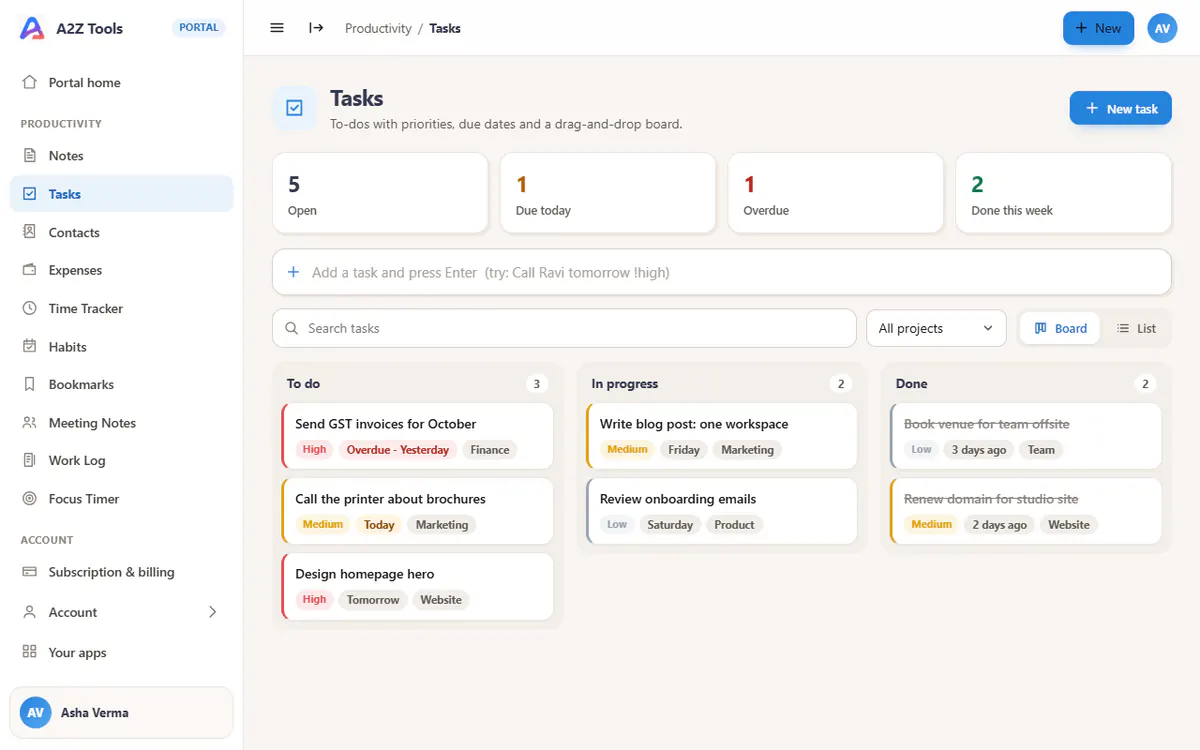The width and height of the screenshot is (1200, 750).
Task: Click the PORTAL badge
Action: pos(199,27)
